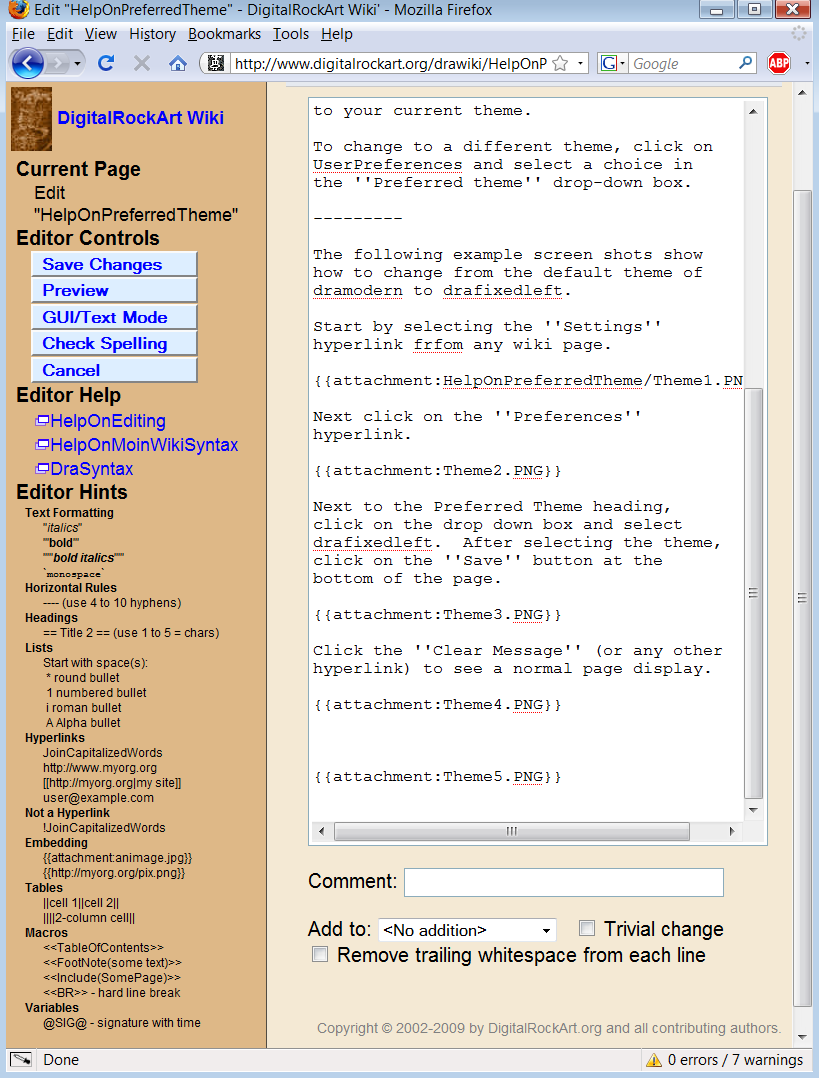The width and height of the screenshot is (819, 1078).
Task: Click the browser Back arrow button
Action: click(26, 63)
